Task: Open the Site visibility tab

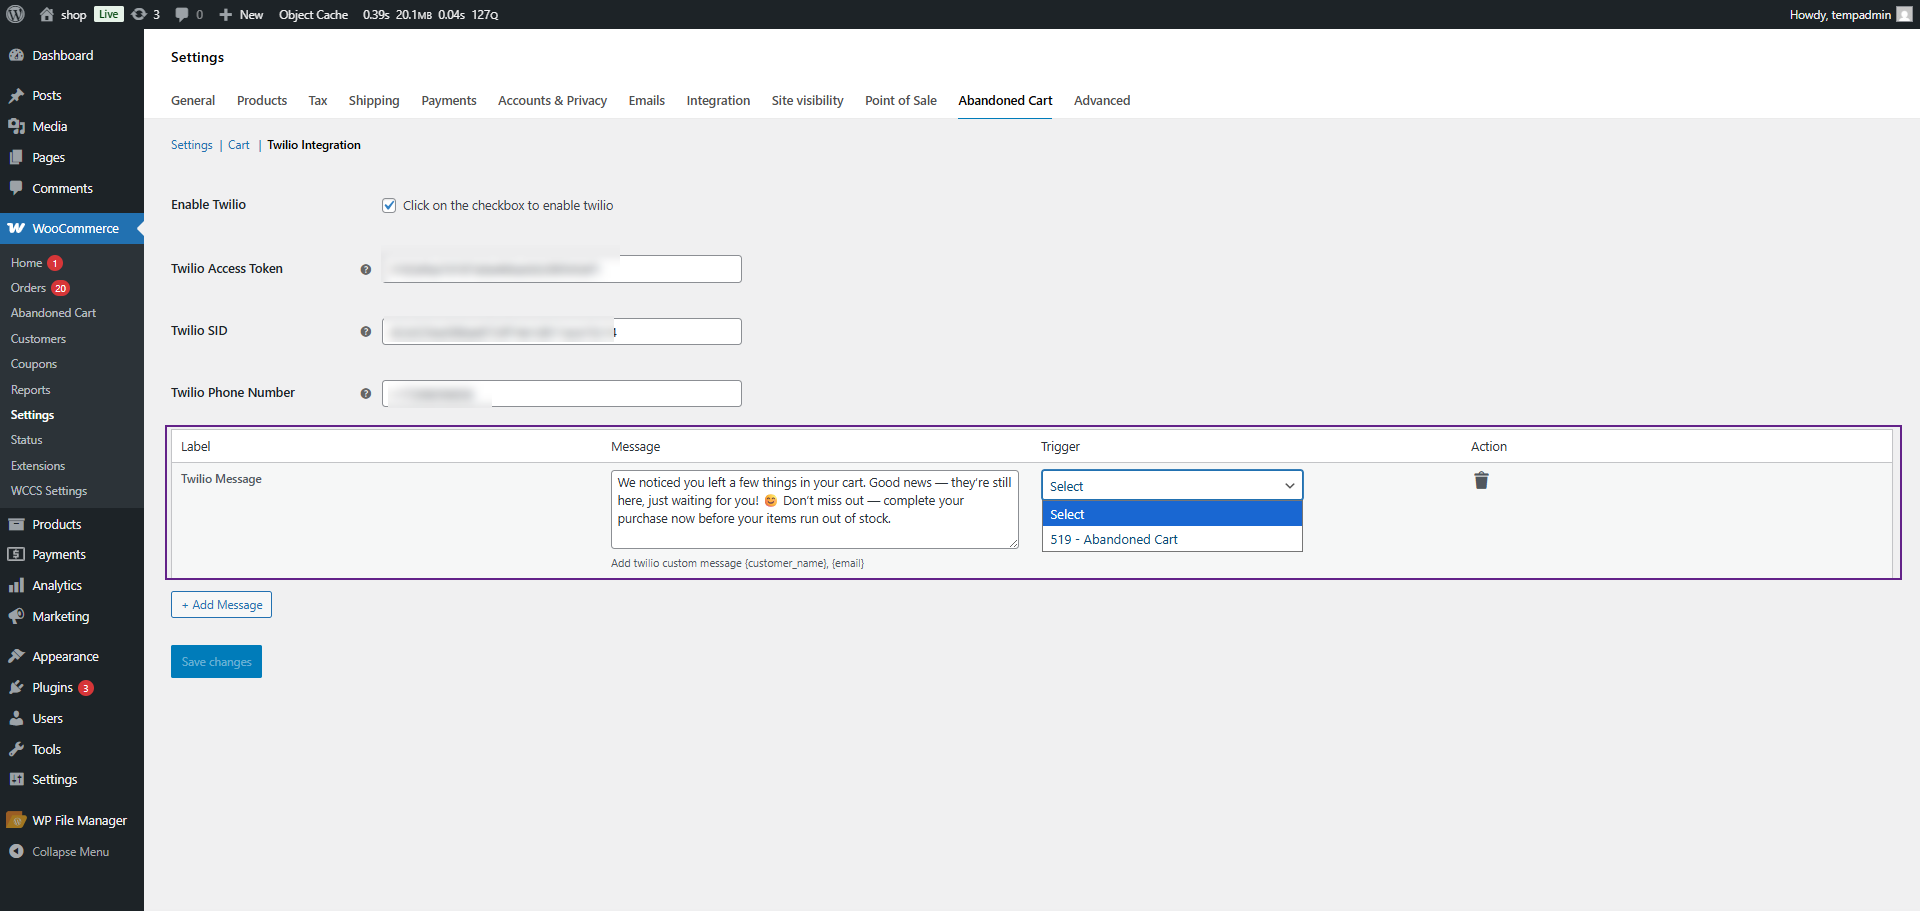Action: (x=807, y=100)
